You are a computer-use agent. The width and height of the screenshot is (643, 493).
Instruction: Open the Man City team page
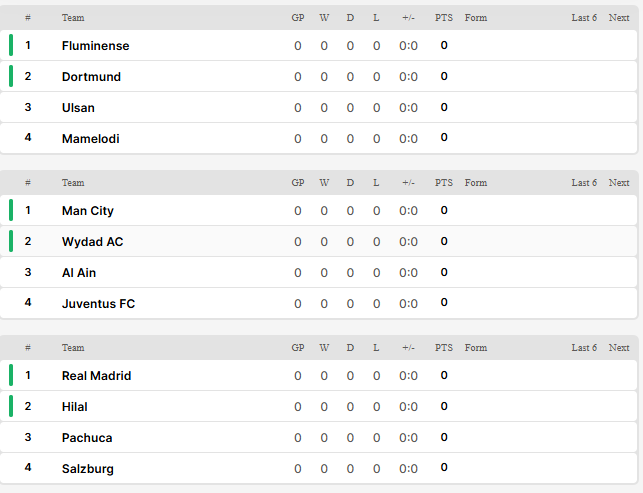coord(87,211)
